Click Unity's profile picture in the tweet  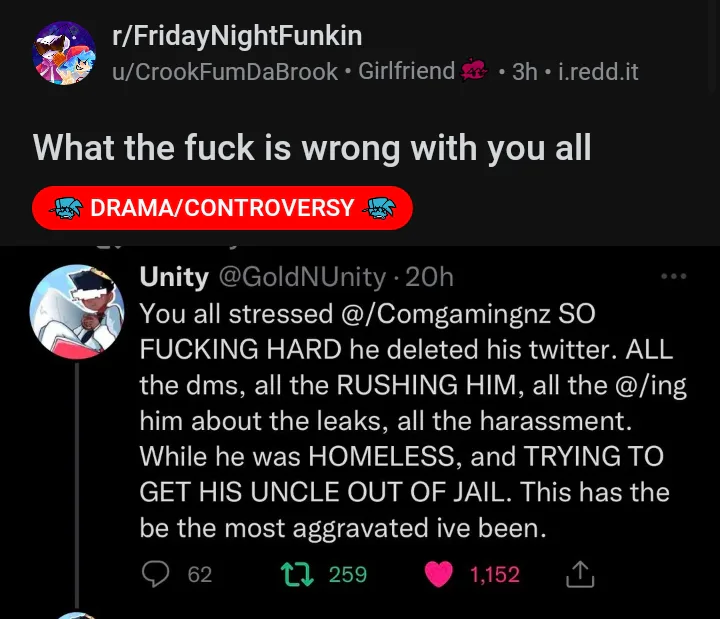77,311
